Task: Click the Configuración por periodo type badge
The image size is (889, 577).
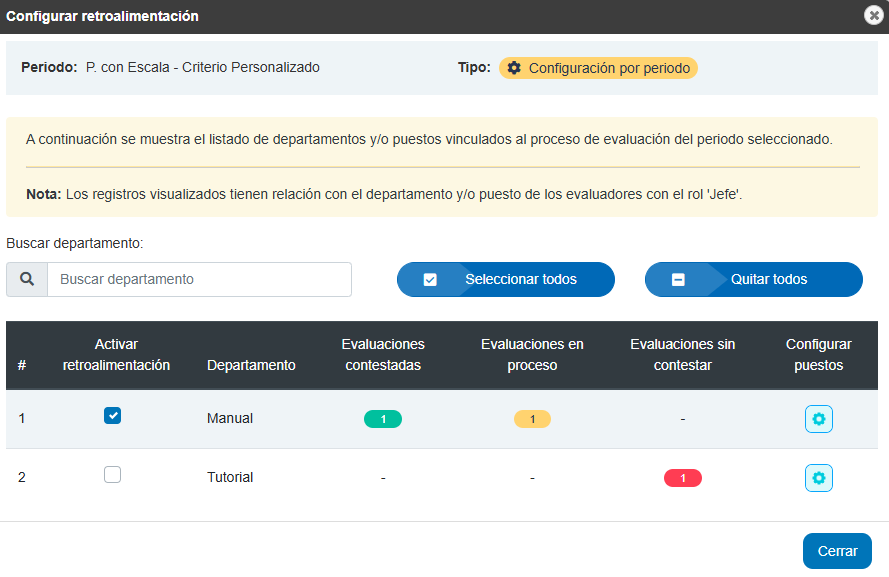Action: (598, 68)
